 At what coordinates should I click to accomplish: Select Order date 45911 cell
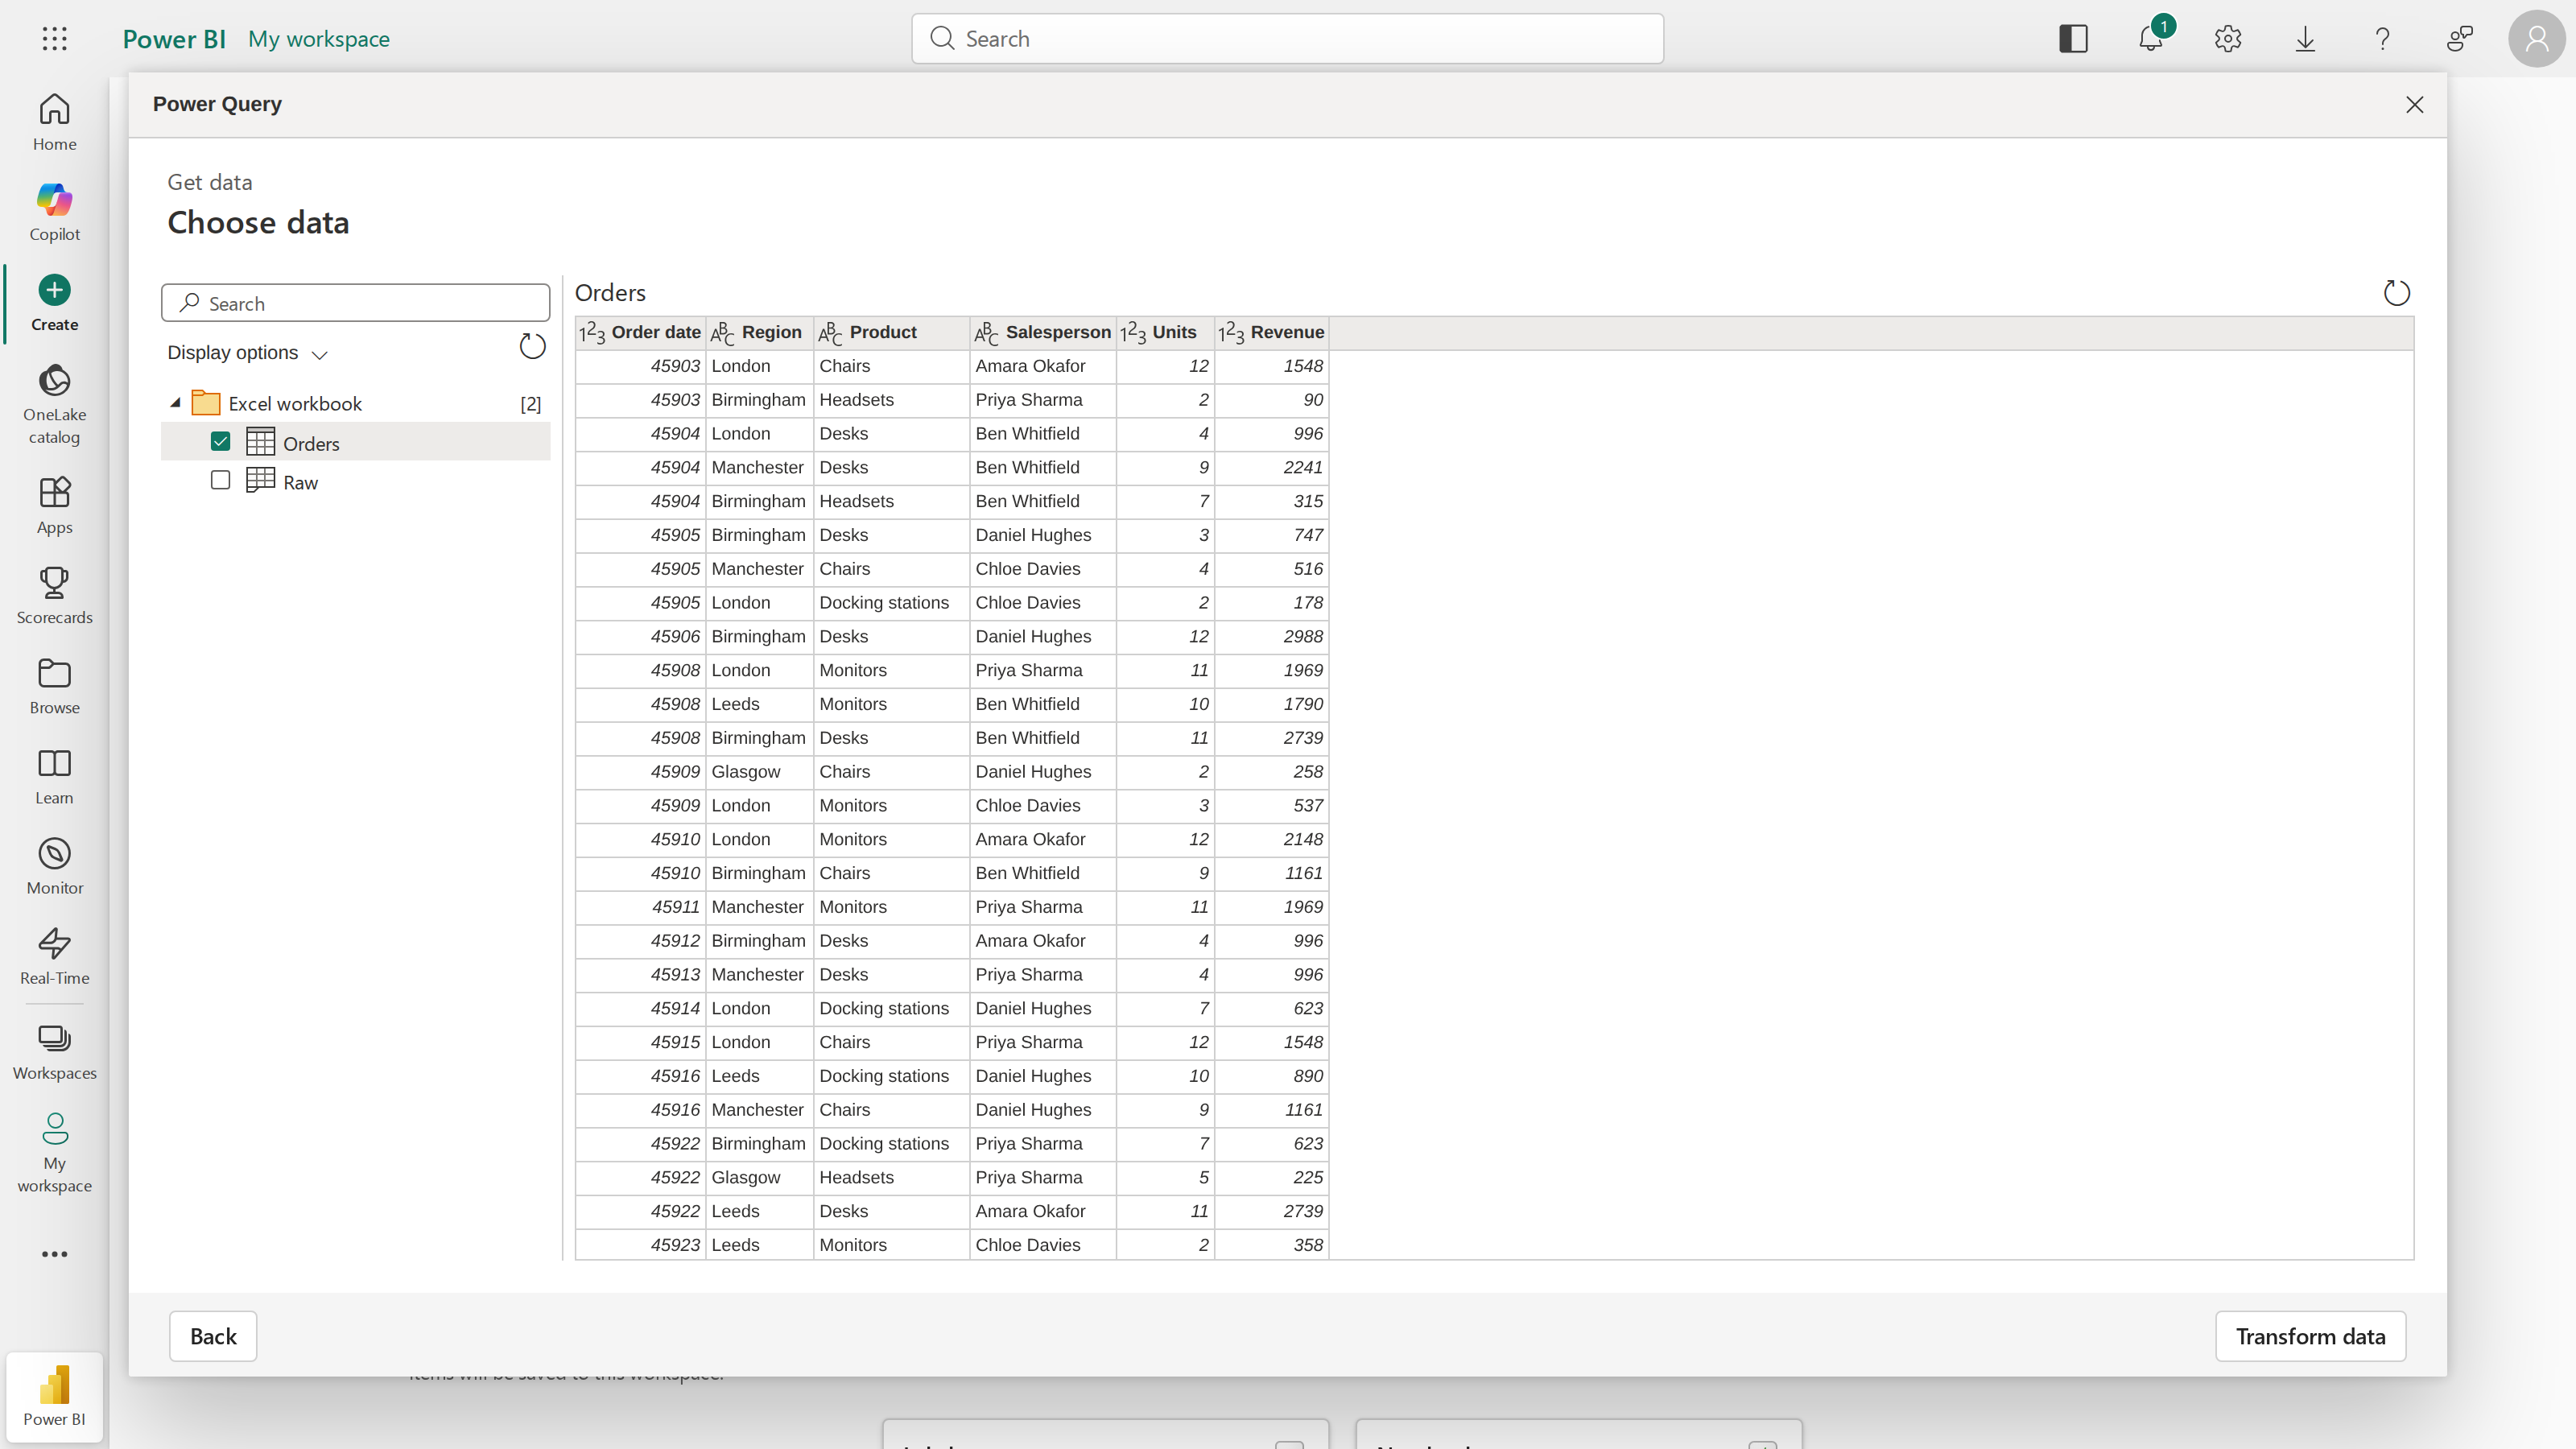click(x=641, y=907)
